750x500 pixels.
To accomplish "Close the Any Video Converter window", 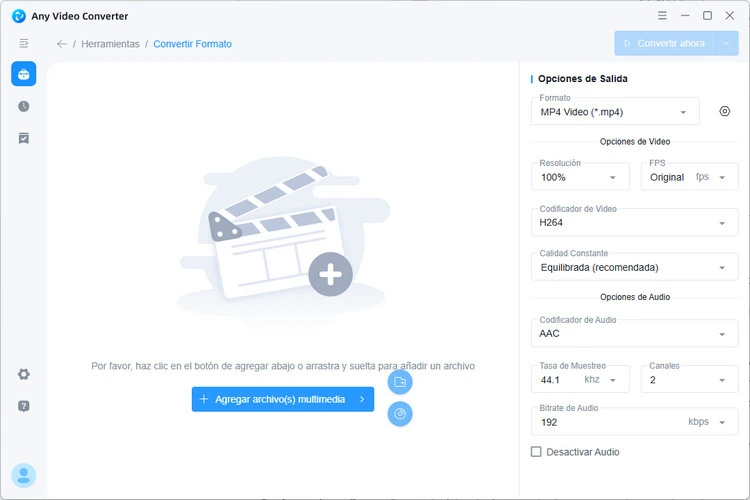I will coord(729,15).
